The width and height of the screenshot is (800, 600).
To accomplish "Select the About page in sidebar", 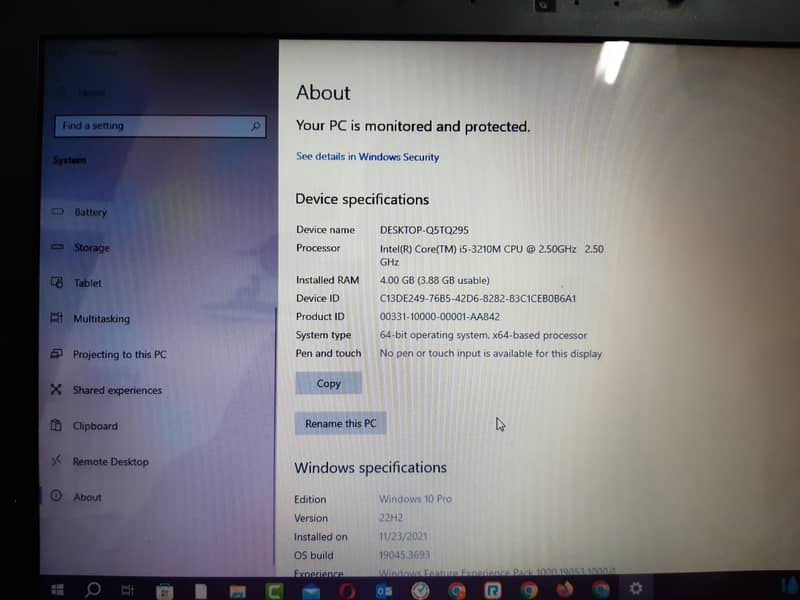I will 87,497.
